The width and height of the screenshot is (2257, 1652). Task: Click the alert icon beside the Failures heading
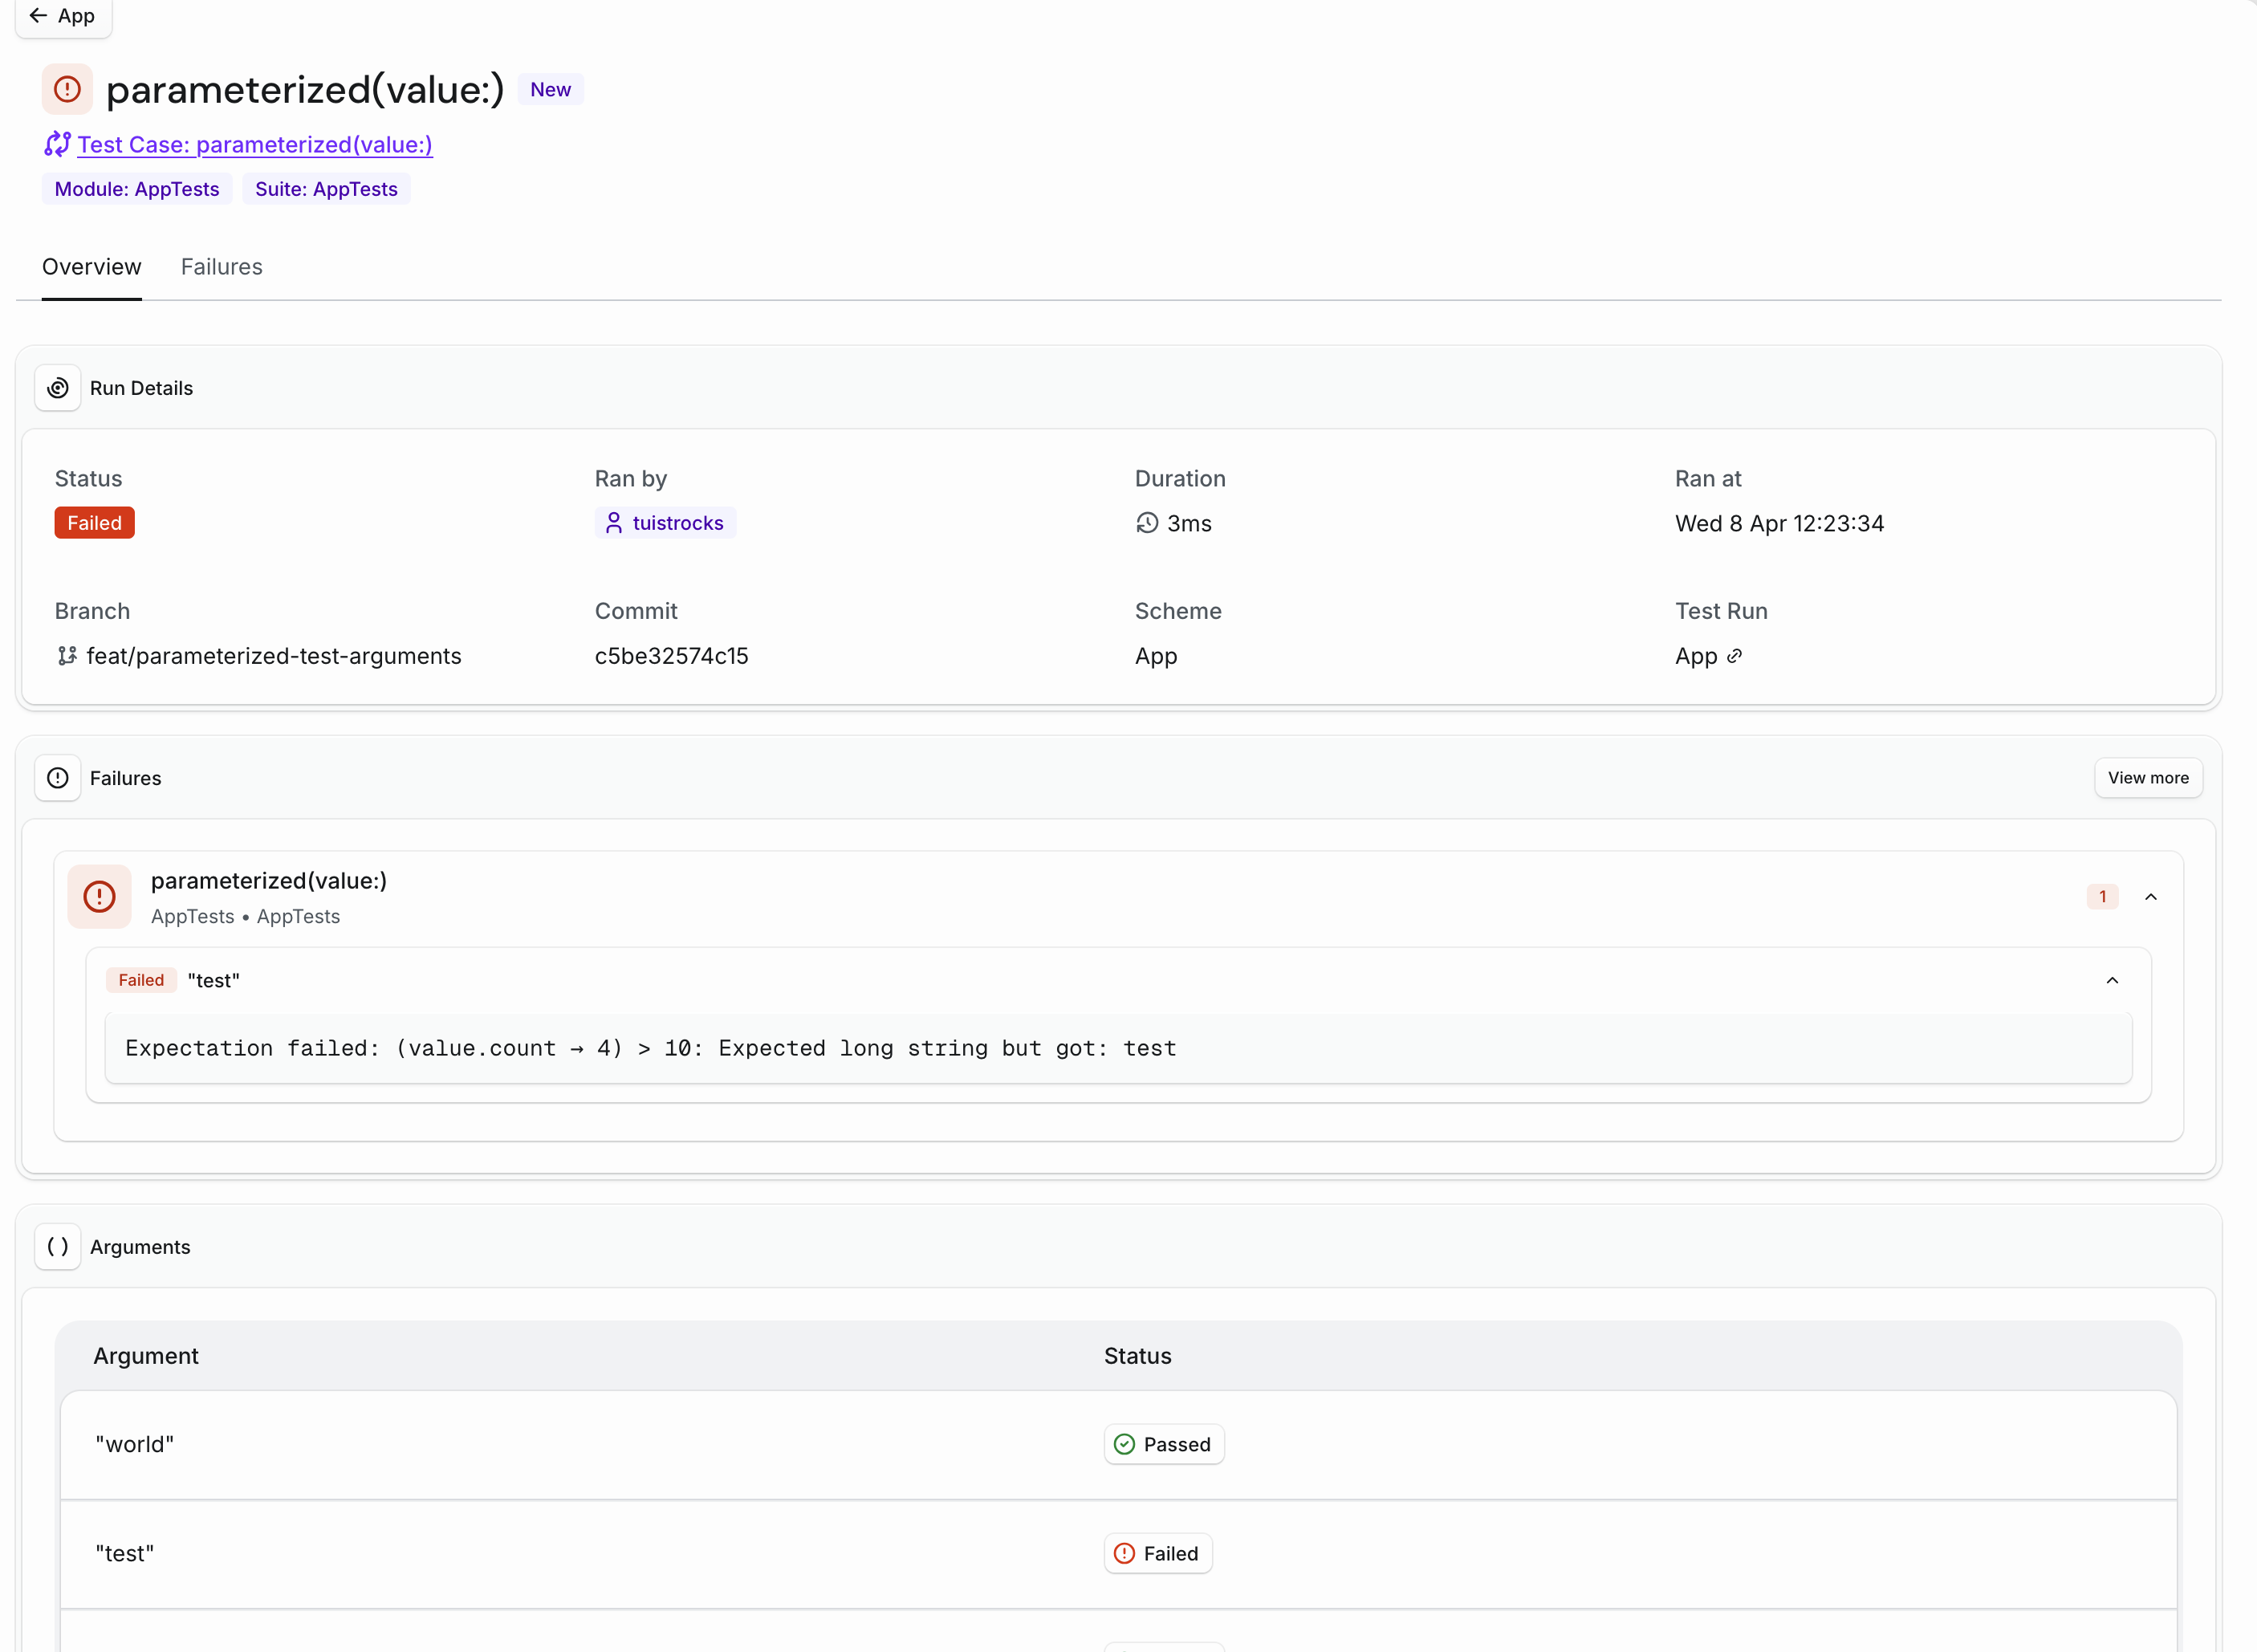[x=57, y=777]
